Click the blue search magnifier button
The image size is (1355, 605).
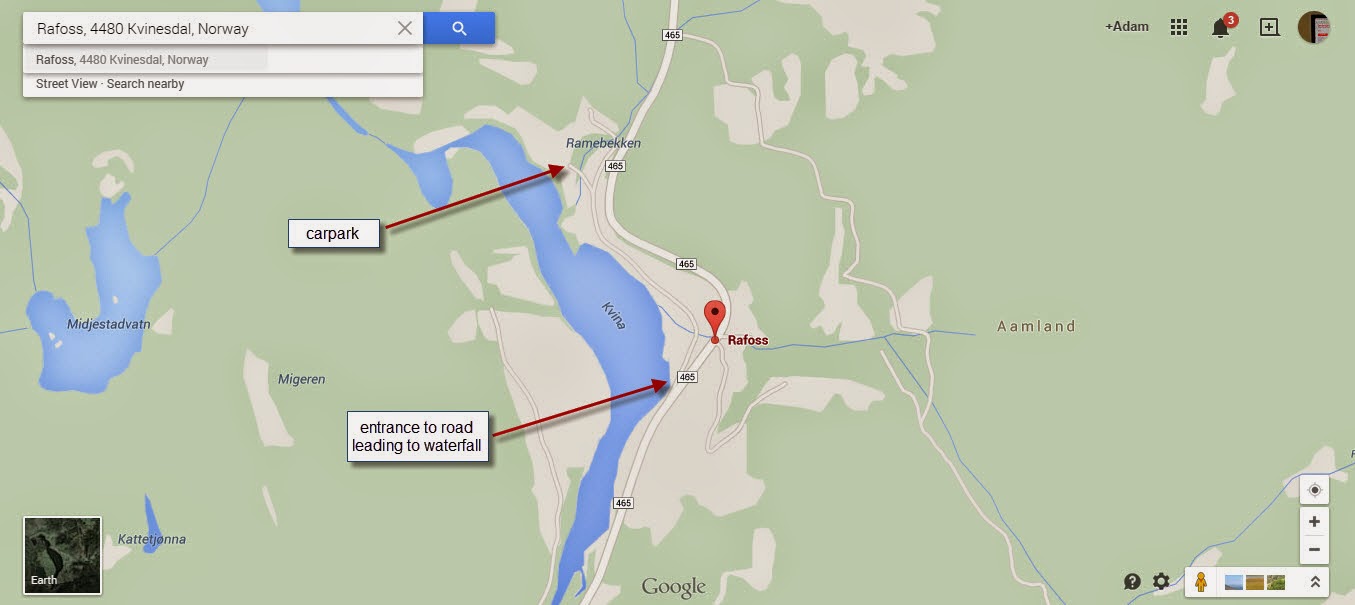point(459,28)
